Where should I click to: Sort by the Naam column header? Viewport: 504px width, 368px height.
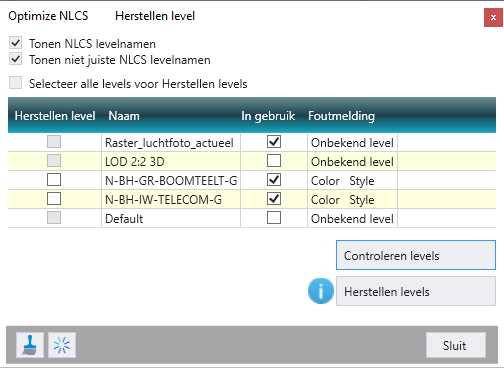(x=124, y=116)
